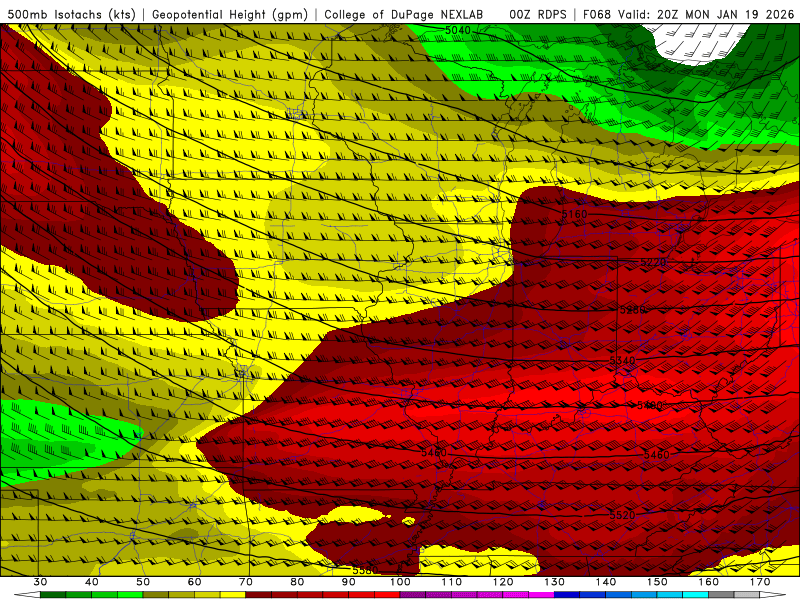Click the 70 kt color bar label

[x=246, y=582]
